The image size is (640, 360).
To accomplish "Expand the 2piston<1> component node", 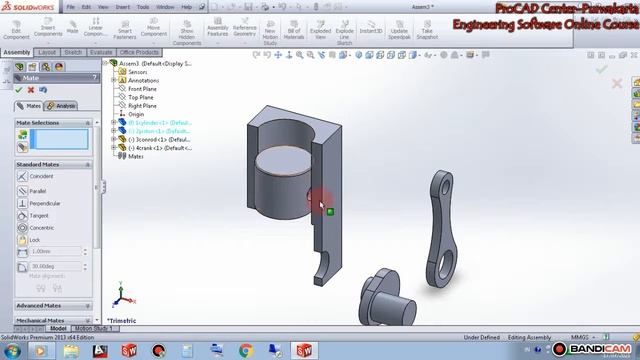I will coord(114,131).
